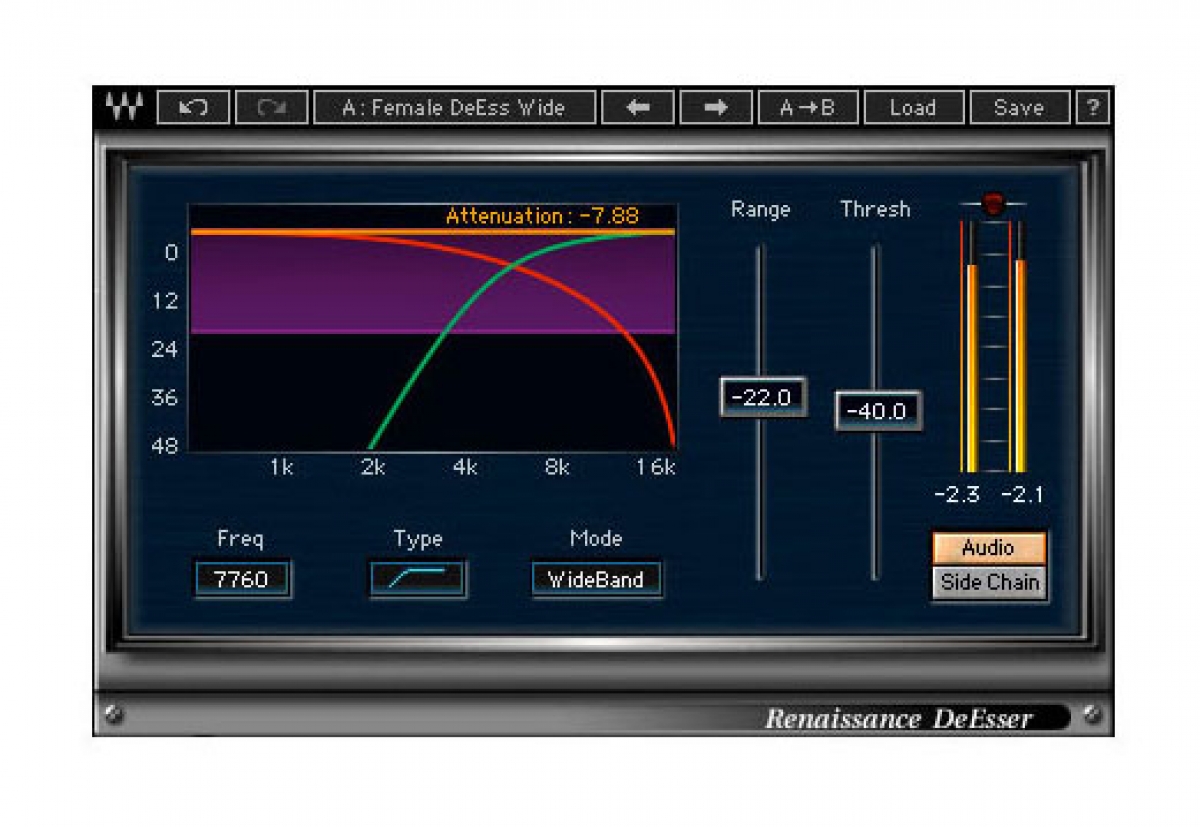Image resolution: width=1200 pixels, height=827 pixels.
Task: Open the Save preset menu
Action: click(x=1019, y=107)
